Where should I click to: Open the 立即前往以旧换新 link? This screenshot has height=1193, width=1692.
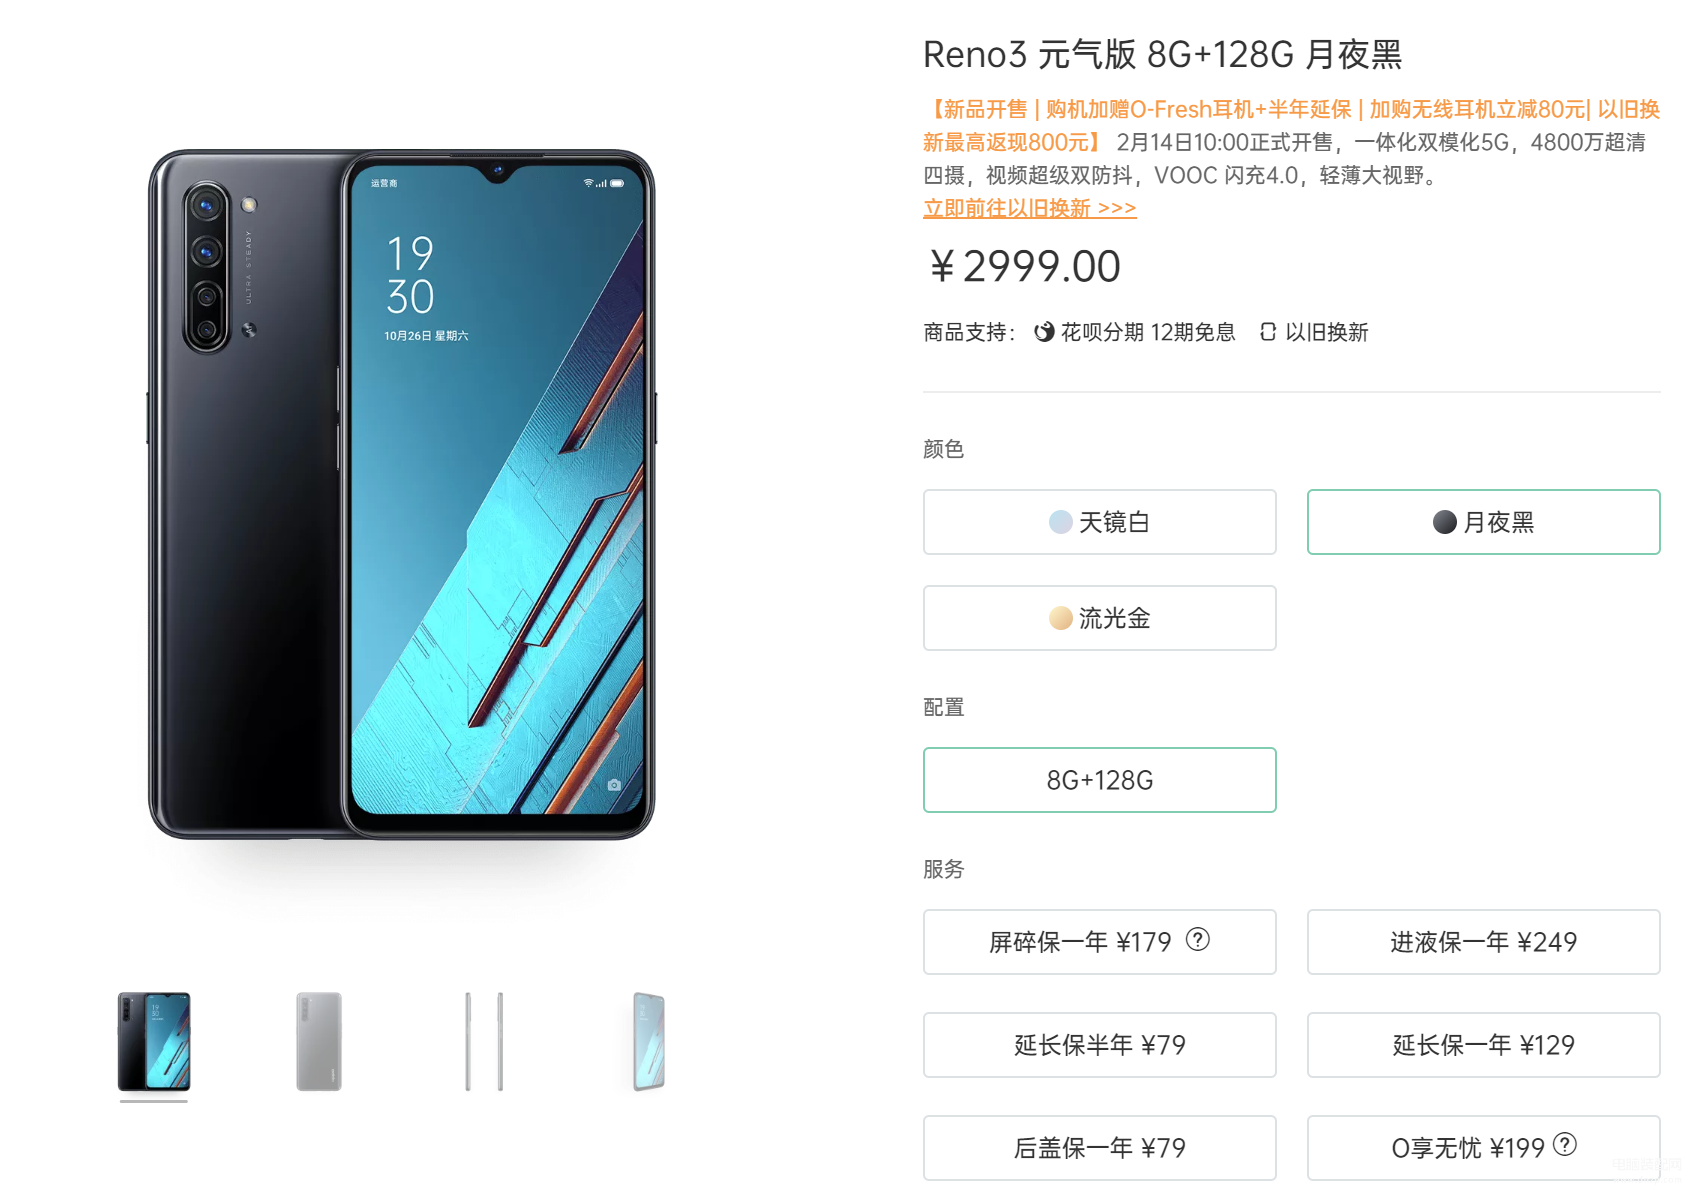[x=1030, y=208]
